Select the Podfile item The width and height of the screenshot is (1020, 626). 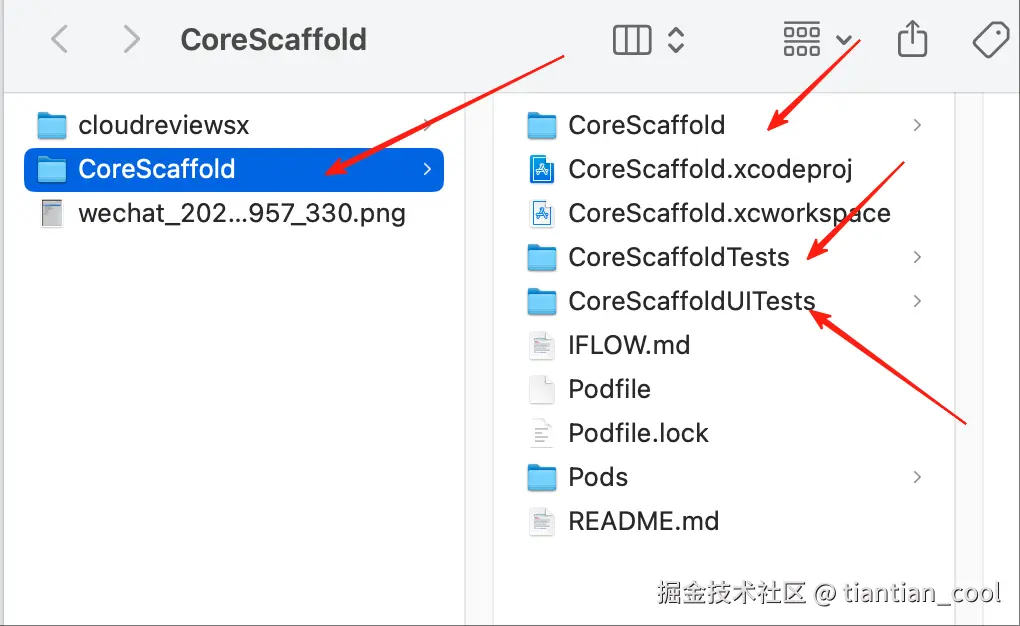coord(609,389)
